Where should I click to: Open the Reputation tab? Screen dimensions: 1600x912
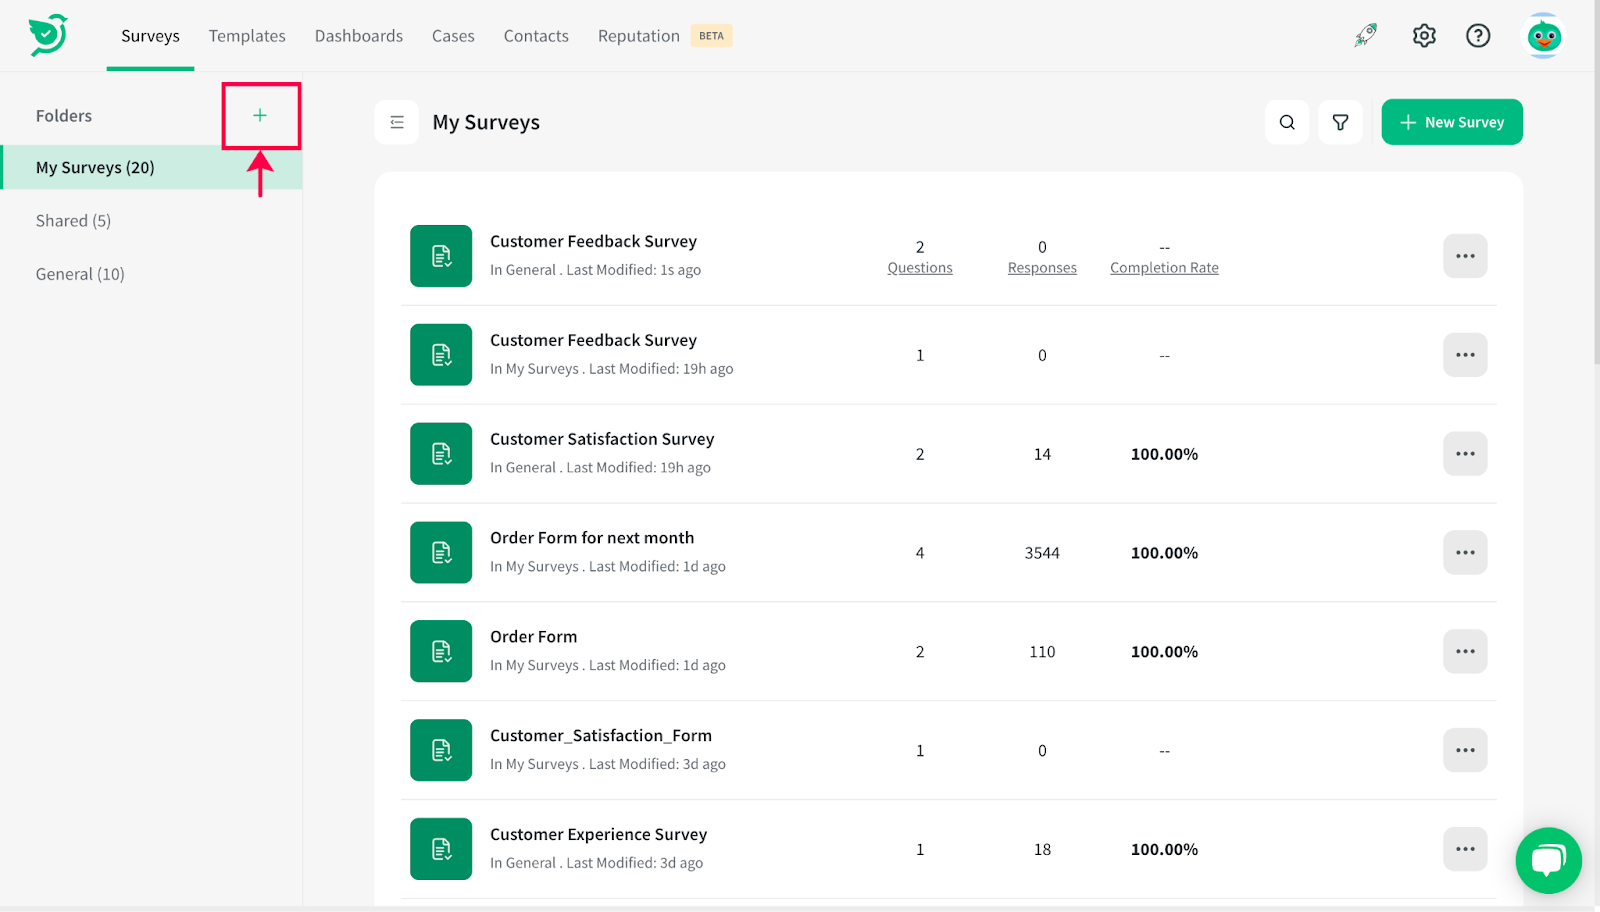[639, 36]
